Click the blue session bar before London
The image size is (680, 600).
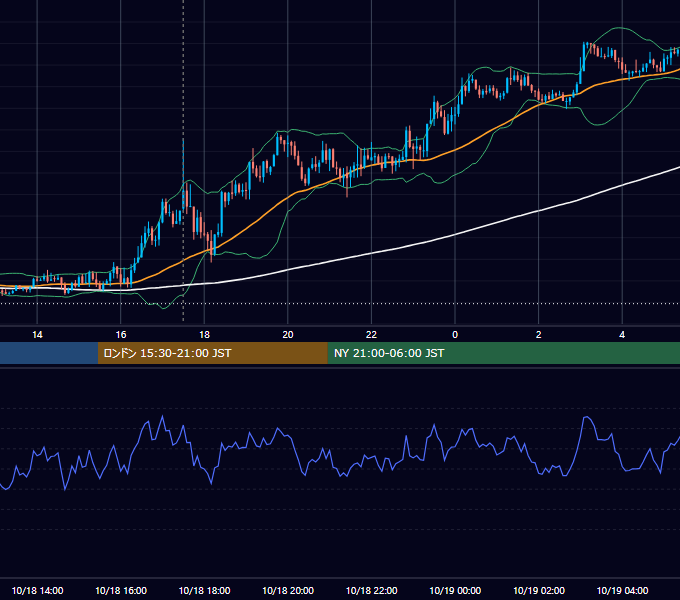click(x=49, y=353)
